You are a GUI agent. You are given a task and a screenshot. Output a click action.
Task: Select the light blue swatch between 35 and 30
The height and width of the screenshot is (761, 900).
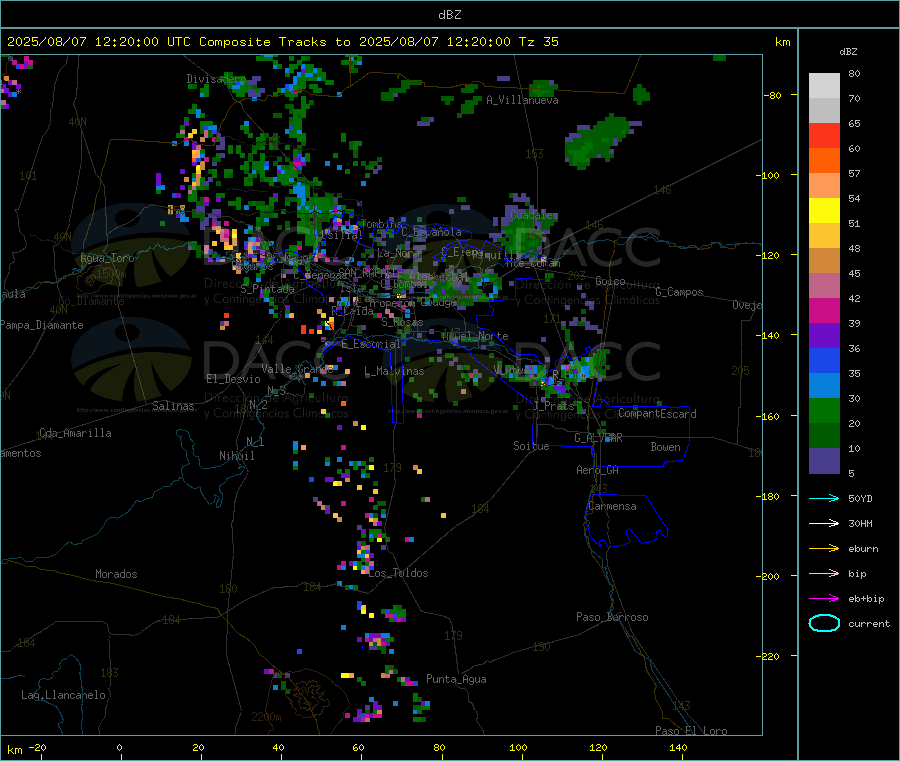pyautogui.click(x=824, y=386)
